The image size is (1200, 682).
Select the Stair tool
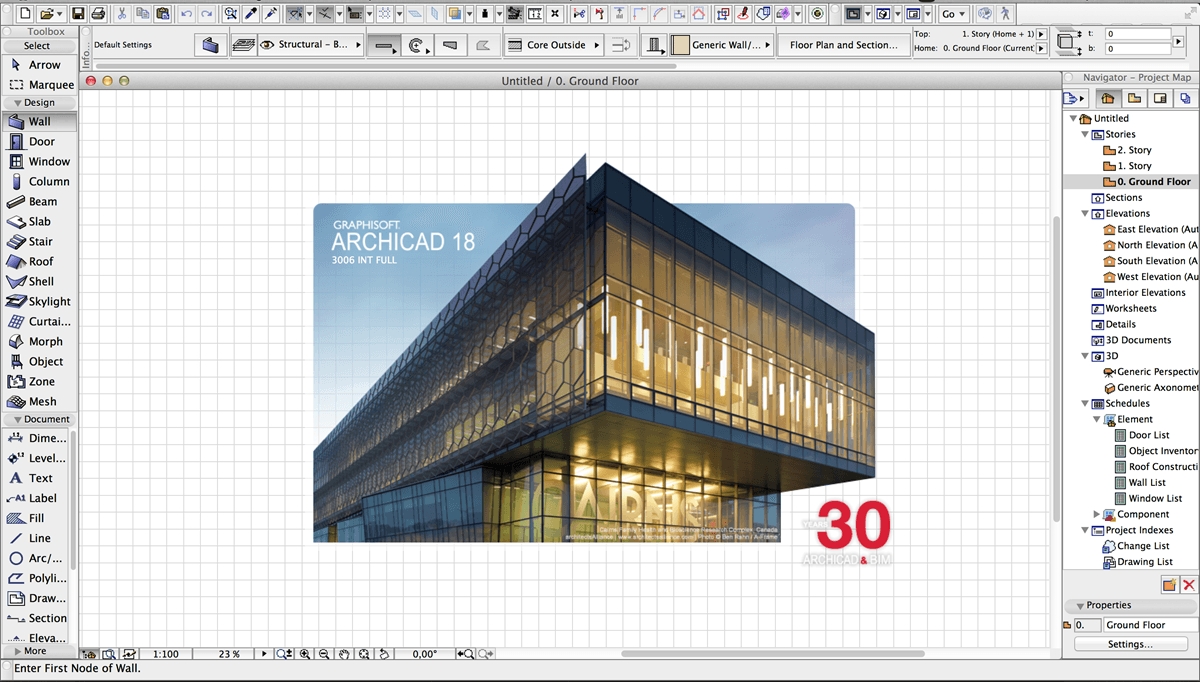pos(38,241)
